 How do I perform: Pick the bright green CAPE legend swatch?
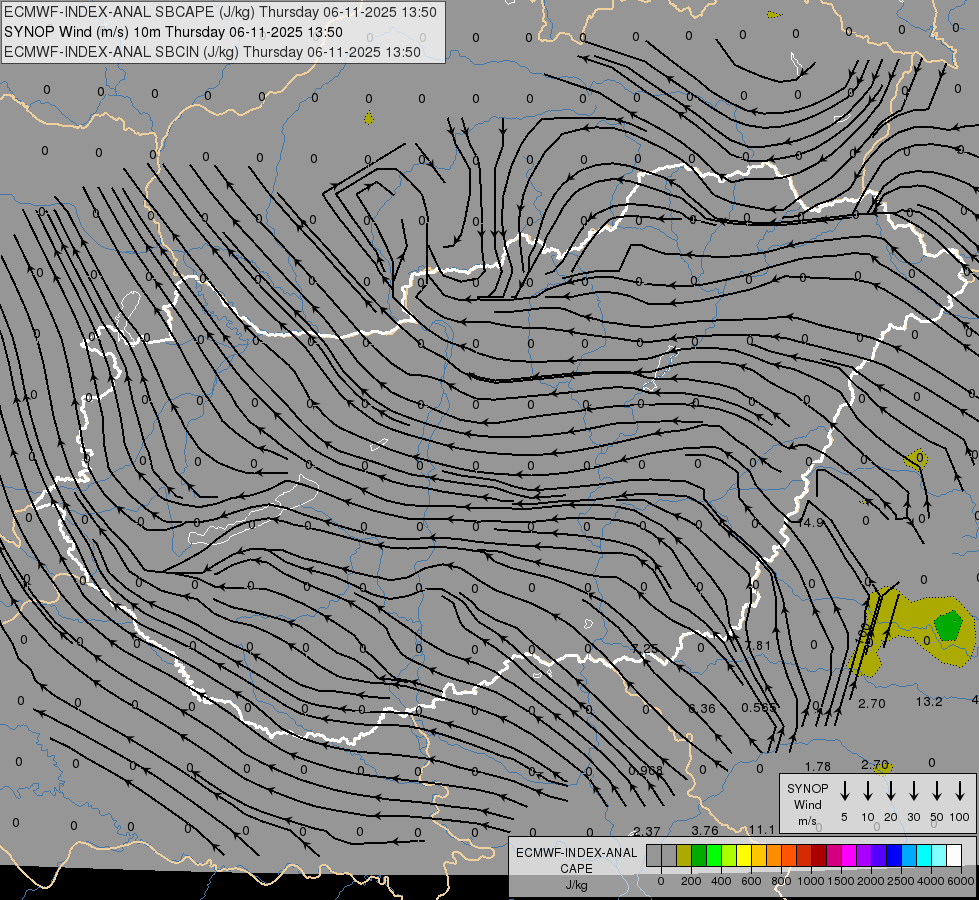click(714, 855)
